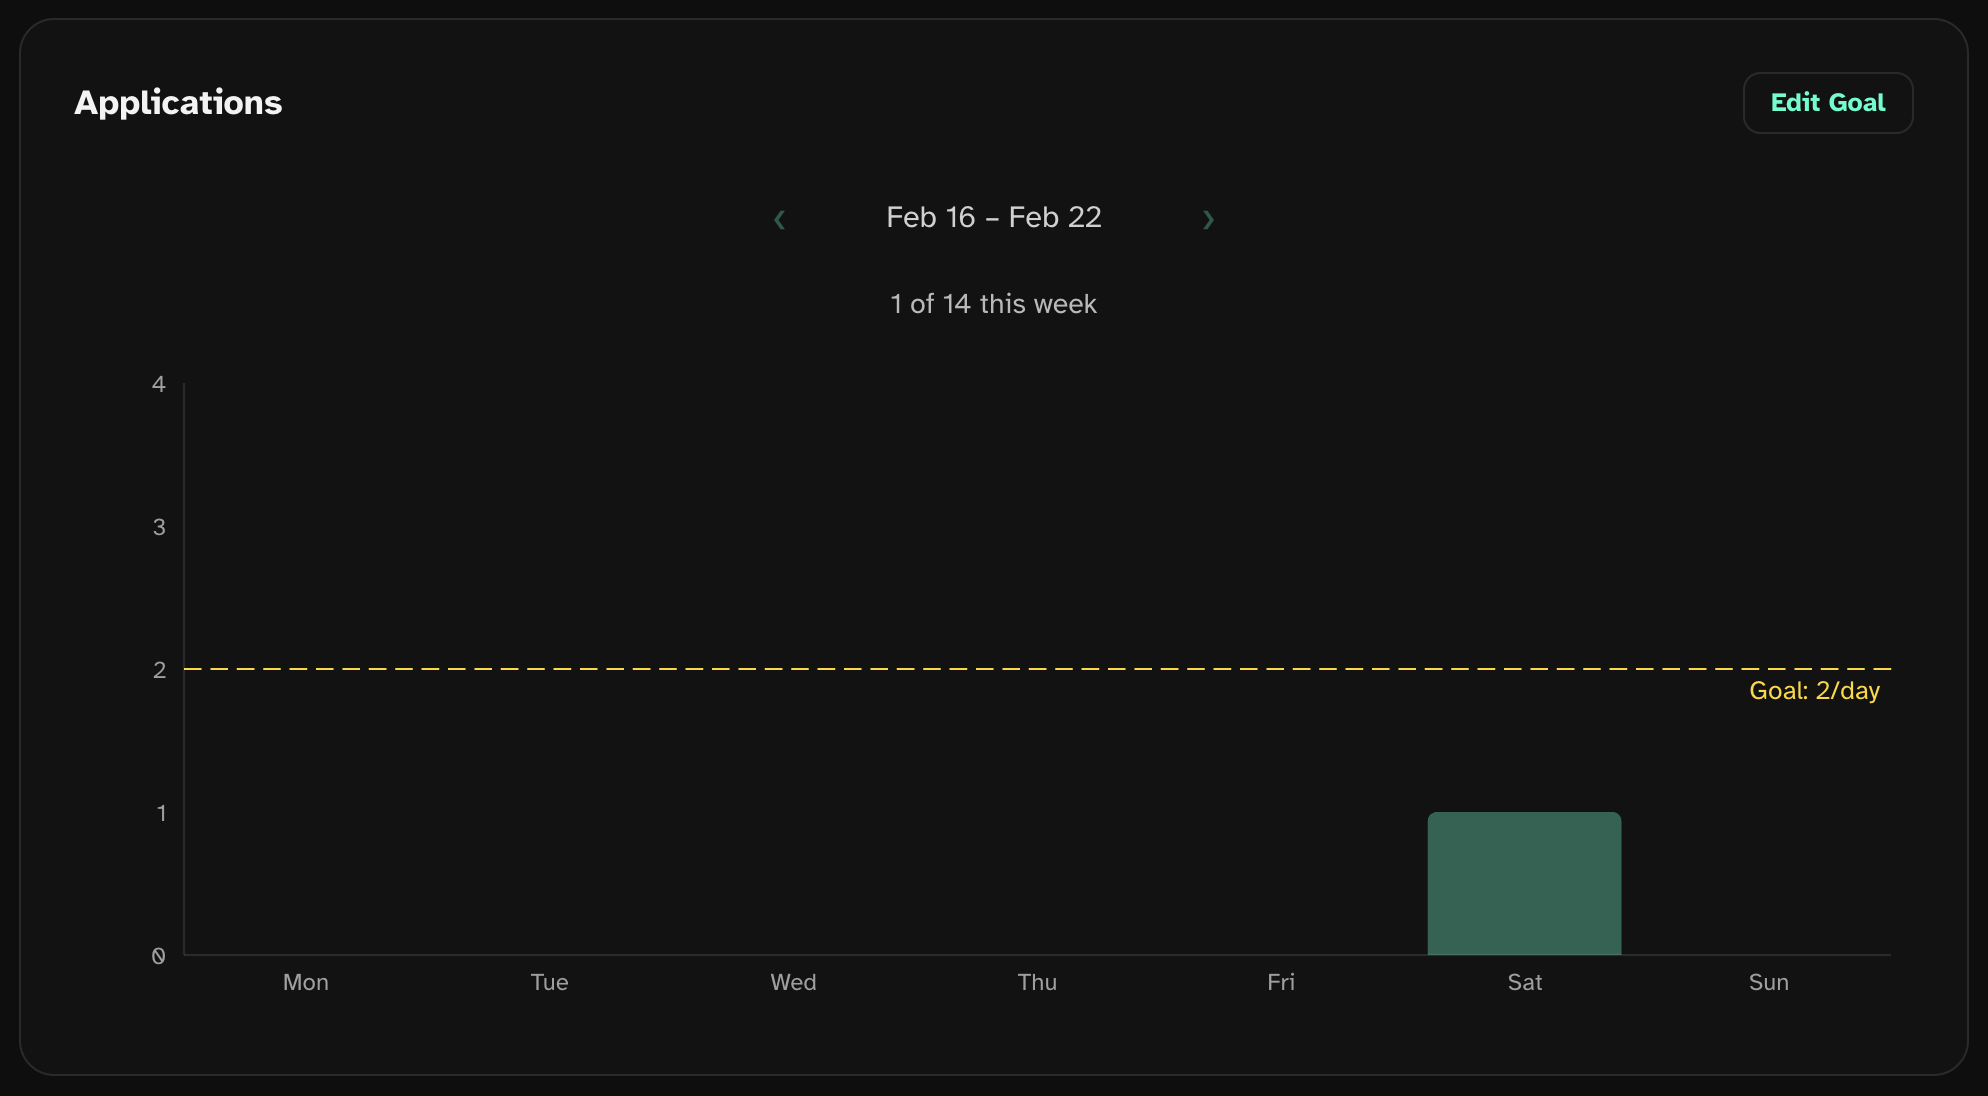The image size is (1988, 1096).
Task: Go to the previous week chevron
Action: (780, 219)
